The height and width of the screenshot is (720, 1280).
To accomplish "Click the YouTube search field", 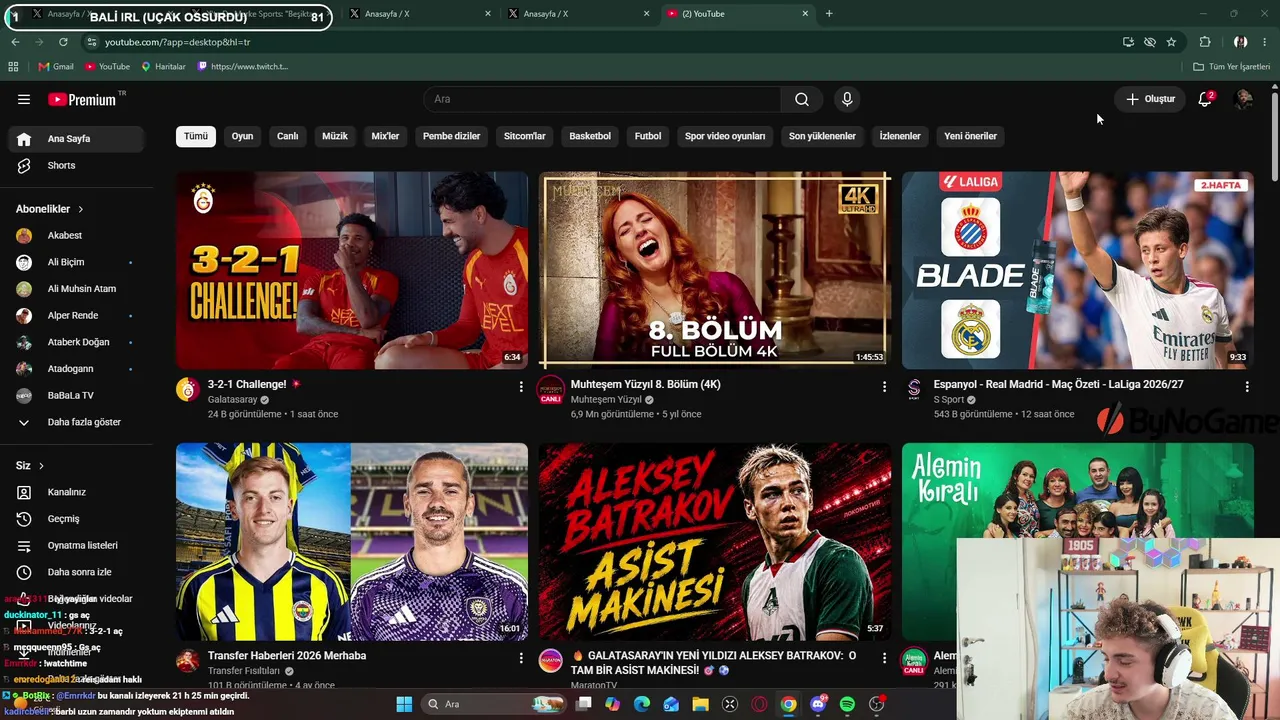I will pyautogui.click(x=602, y=99).
